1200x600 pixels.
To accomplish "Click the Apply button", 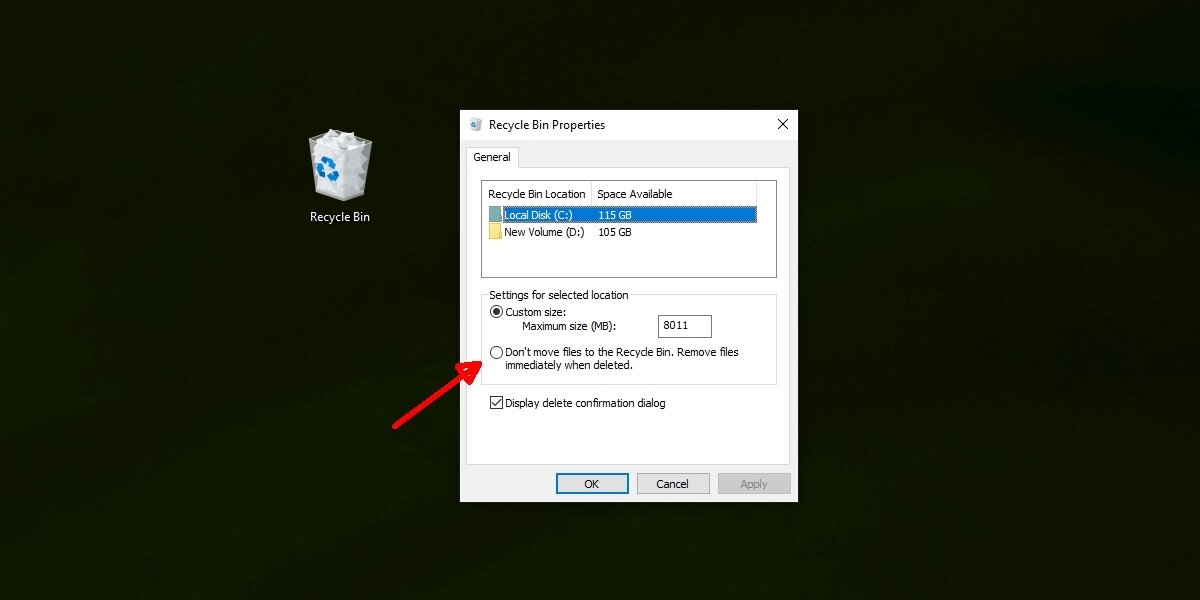I will click(x=754, y=483).
